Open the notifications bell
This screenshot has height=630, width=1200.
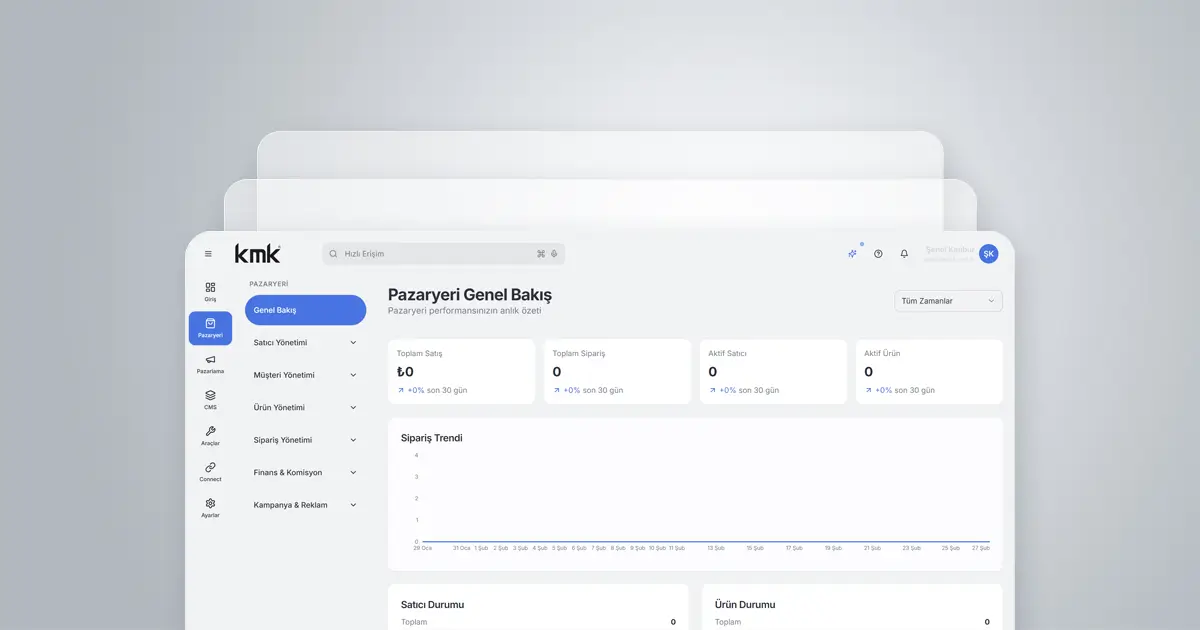coord(904,254)
